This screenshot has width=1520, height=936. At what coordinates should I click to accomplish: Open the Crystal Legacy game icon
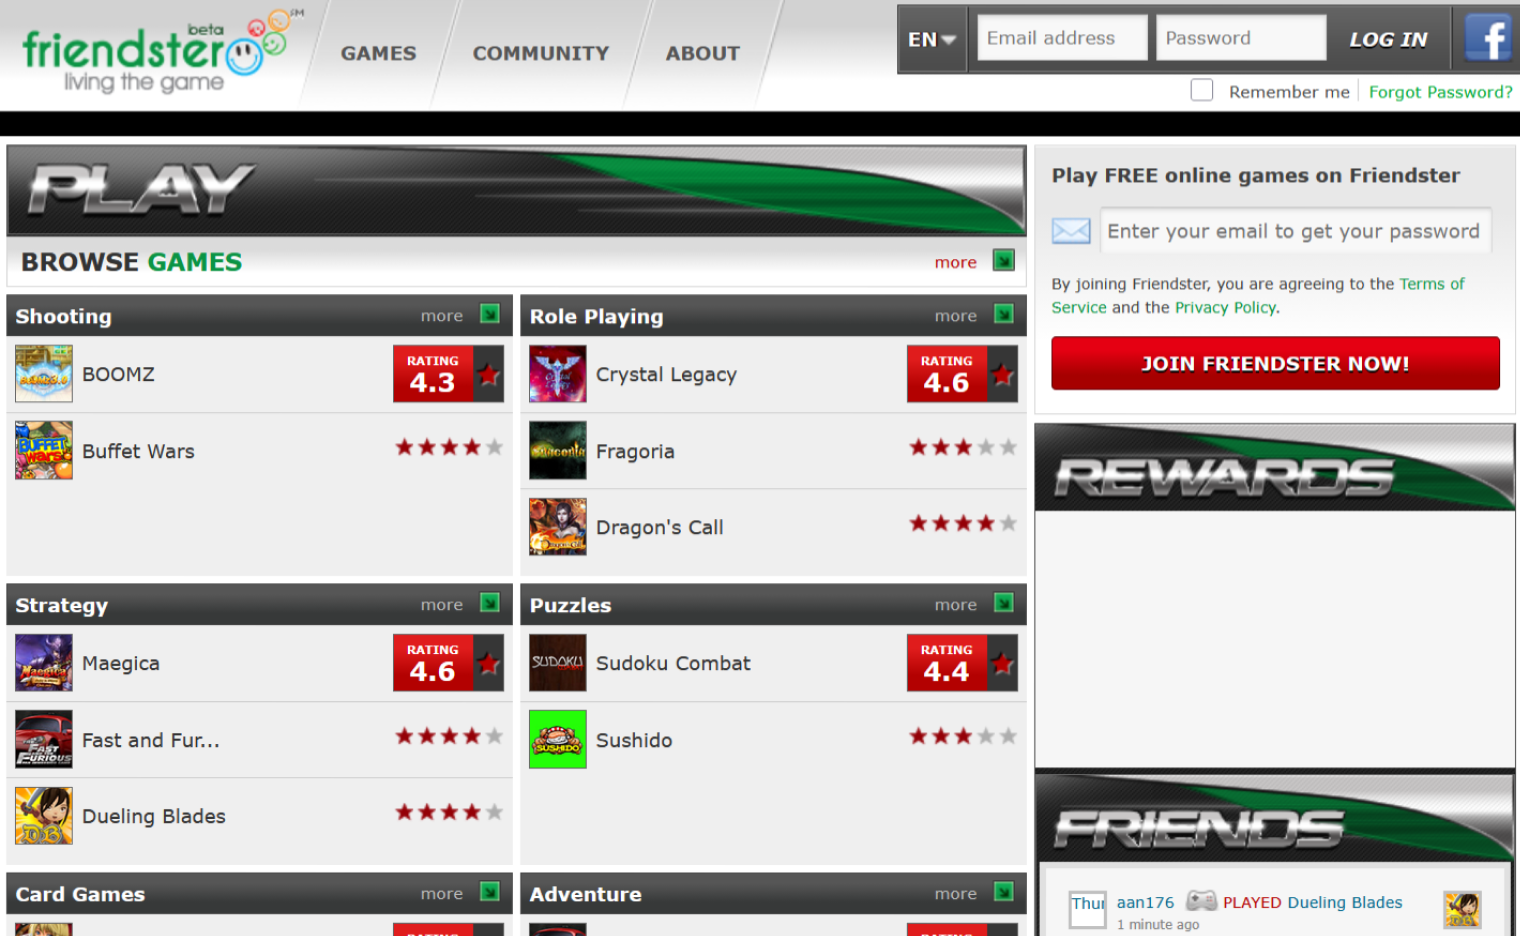tap(558, 374)
